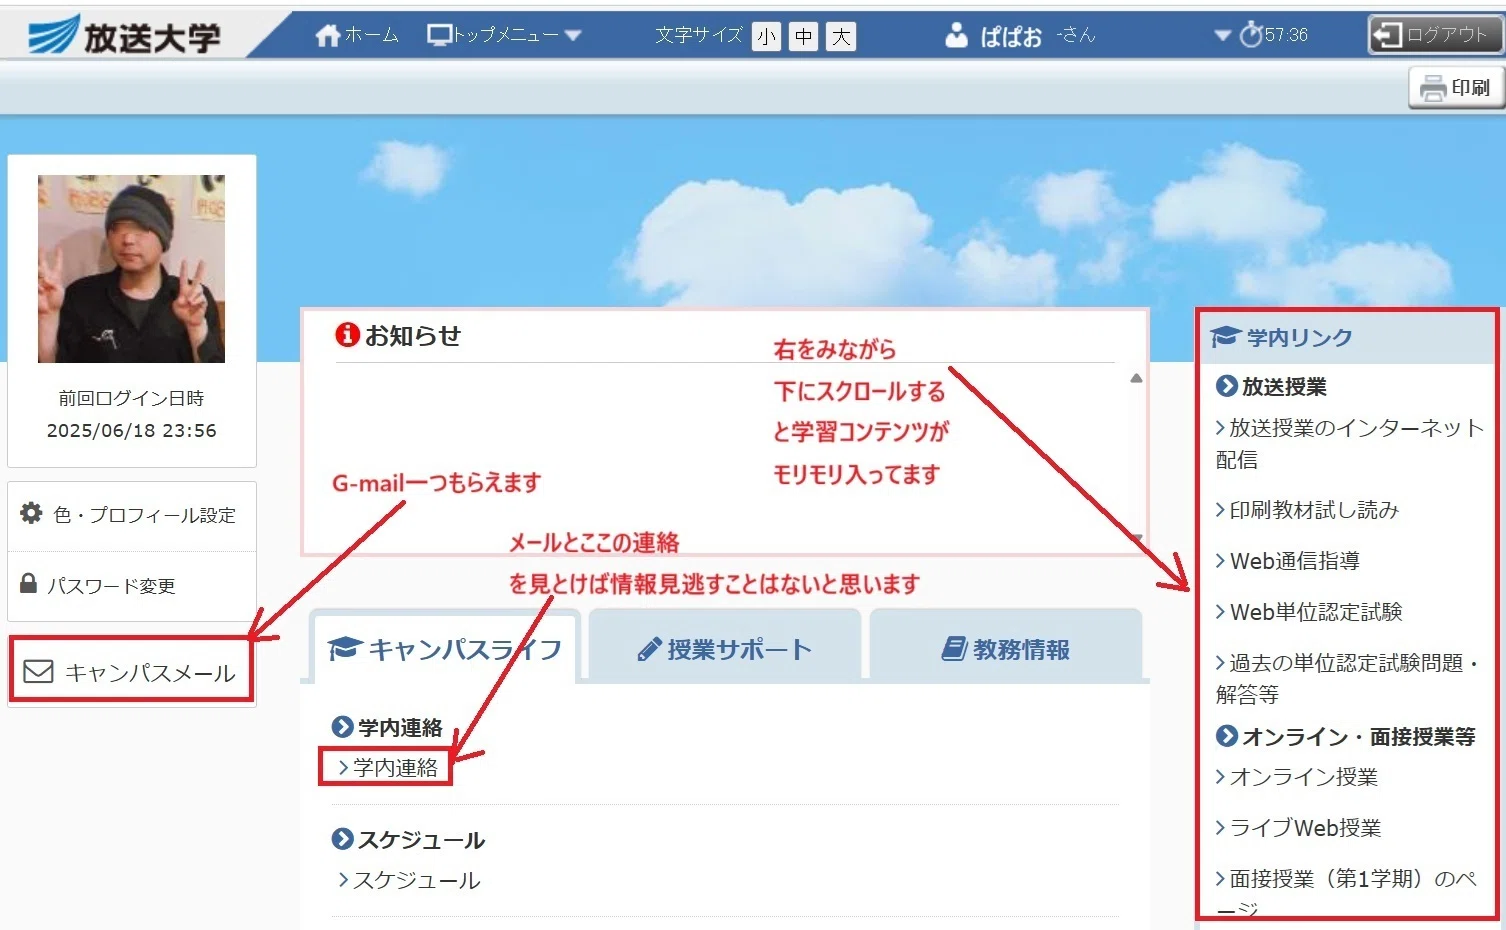Open 印刷教材試し読み link
1506x930 pixels.
[x=1306, y=510]
